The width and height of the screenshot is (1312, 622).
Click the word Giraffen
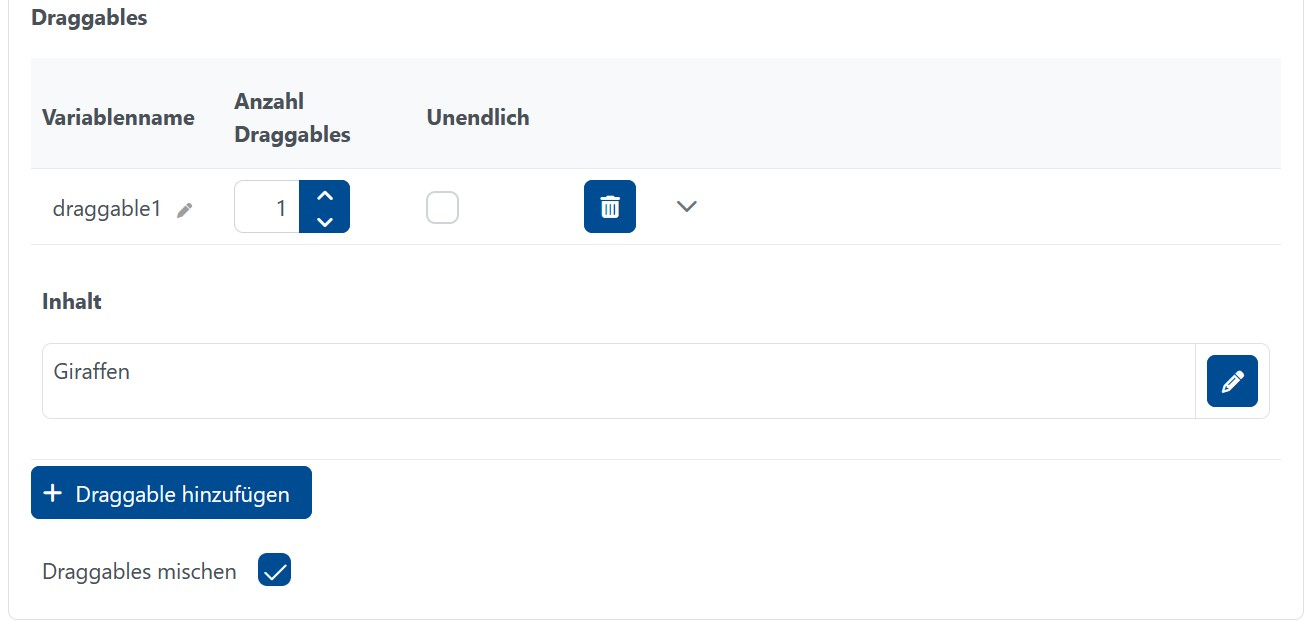coord(92,372)
